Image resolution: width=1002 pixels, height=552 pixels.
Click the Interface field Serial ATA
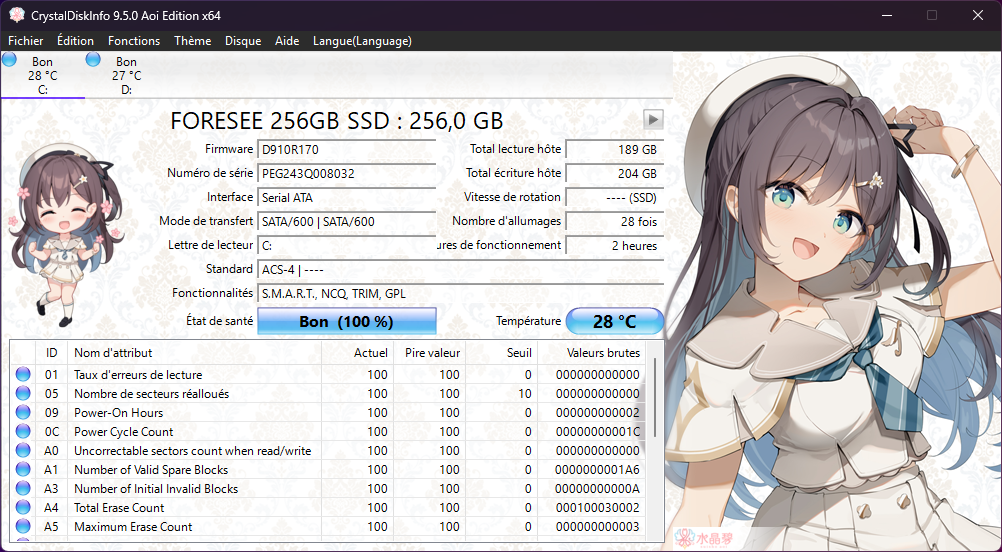(x=346, y=197)
